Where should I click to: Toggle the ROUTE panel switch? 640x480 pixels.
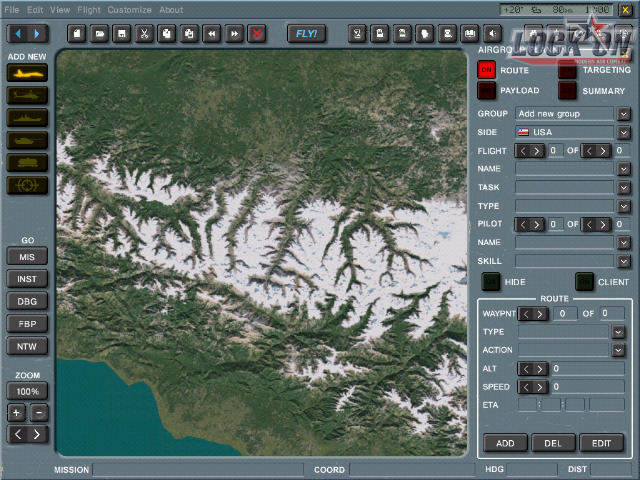(486, 70)
